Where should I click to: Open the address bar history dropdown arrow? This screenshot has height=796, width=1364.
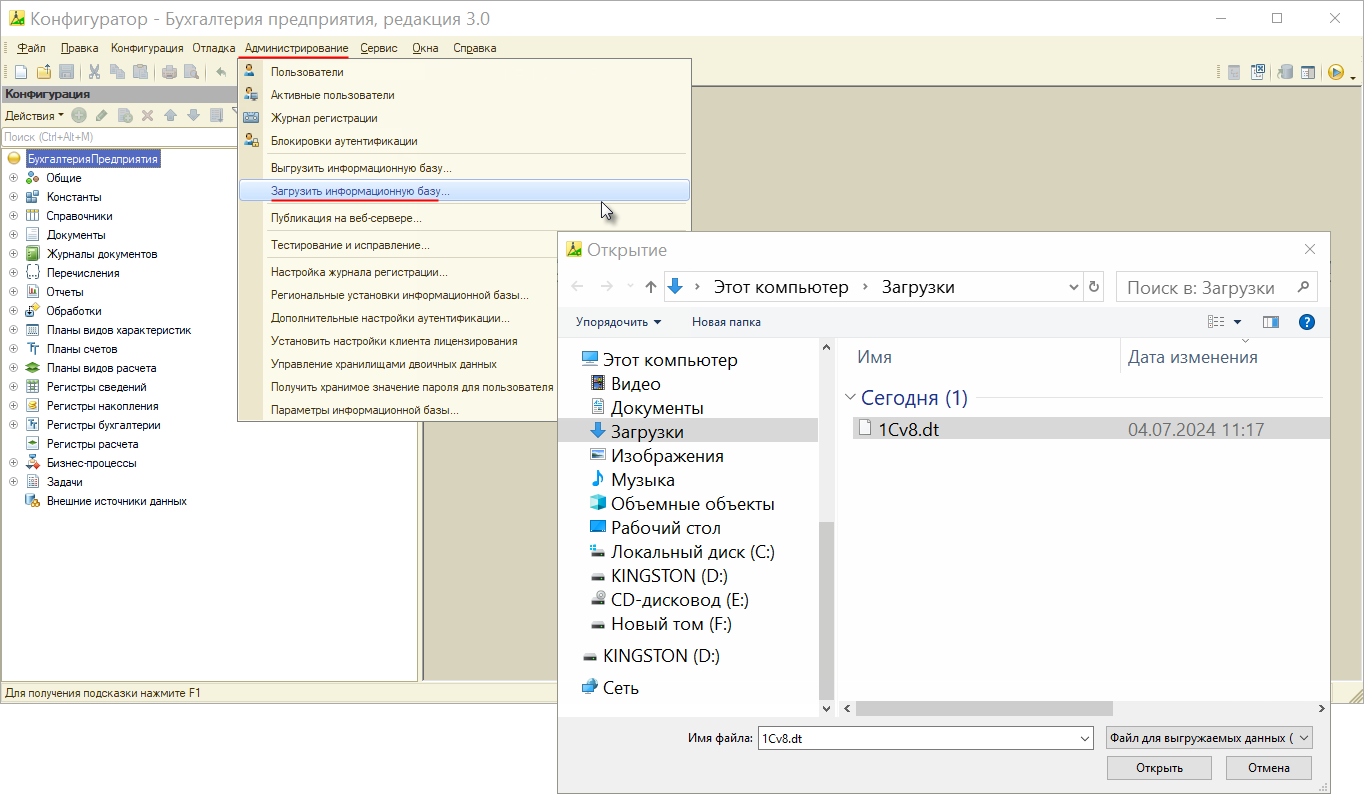(x=1074, y=287)
